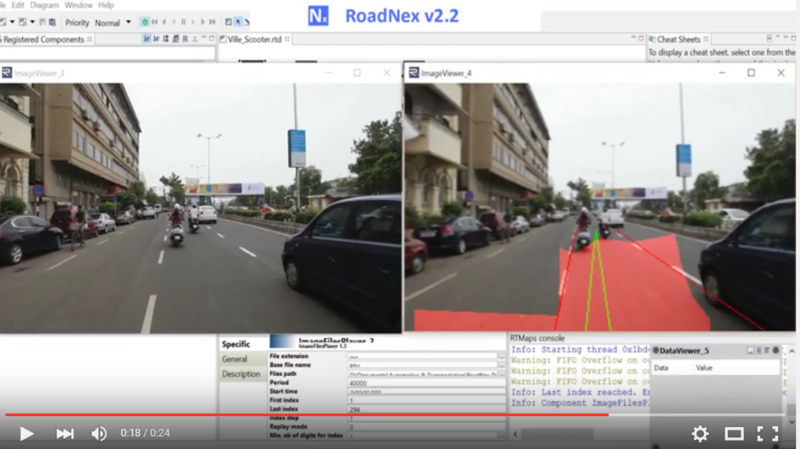Seek on the red video progress bar

pos(307,415)
